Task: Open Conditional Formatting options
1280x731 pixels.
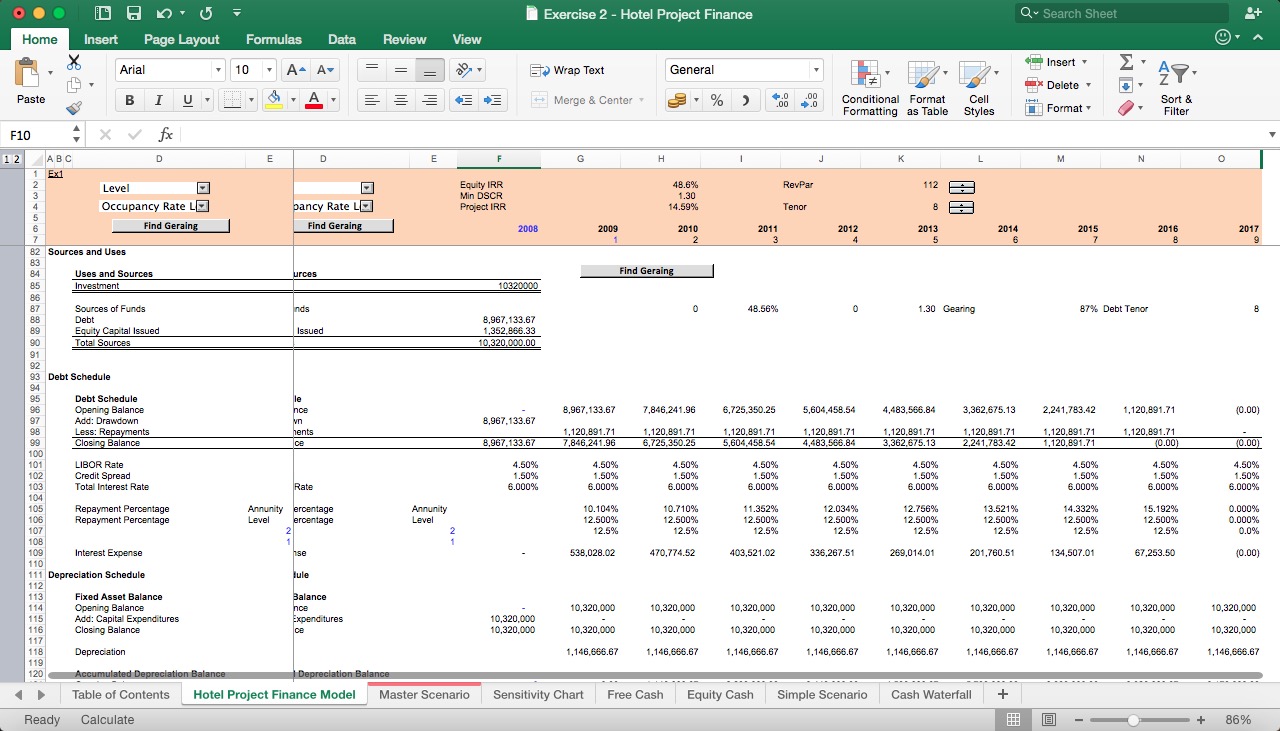Action: [869, 88]
